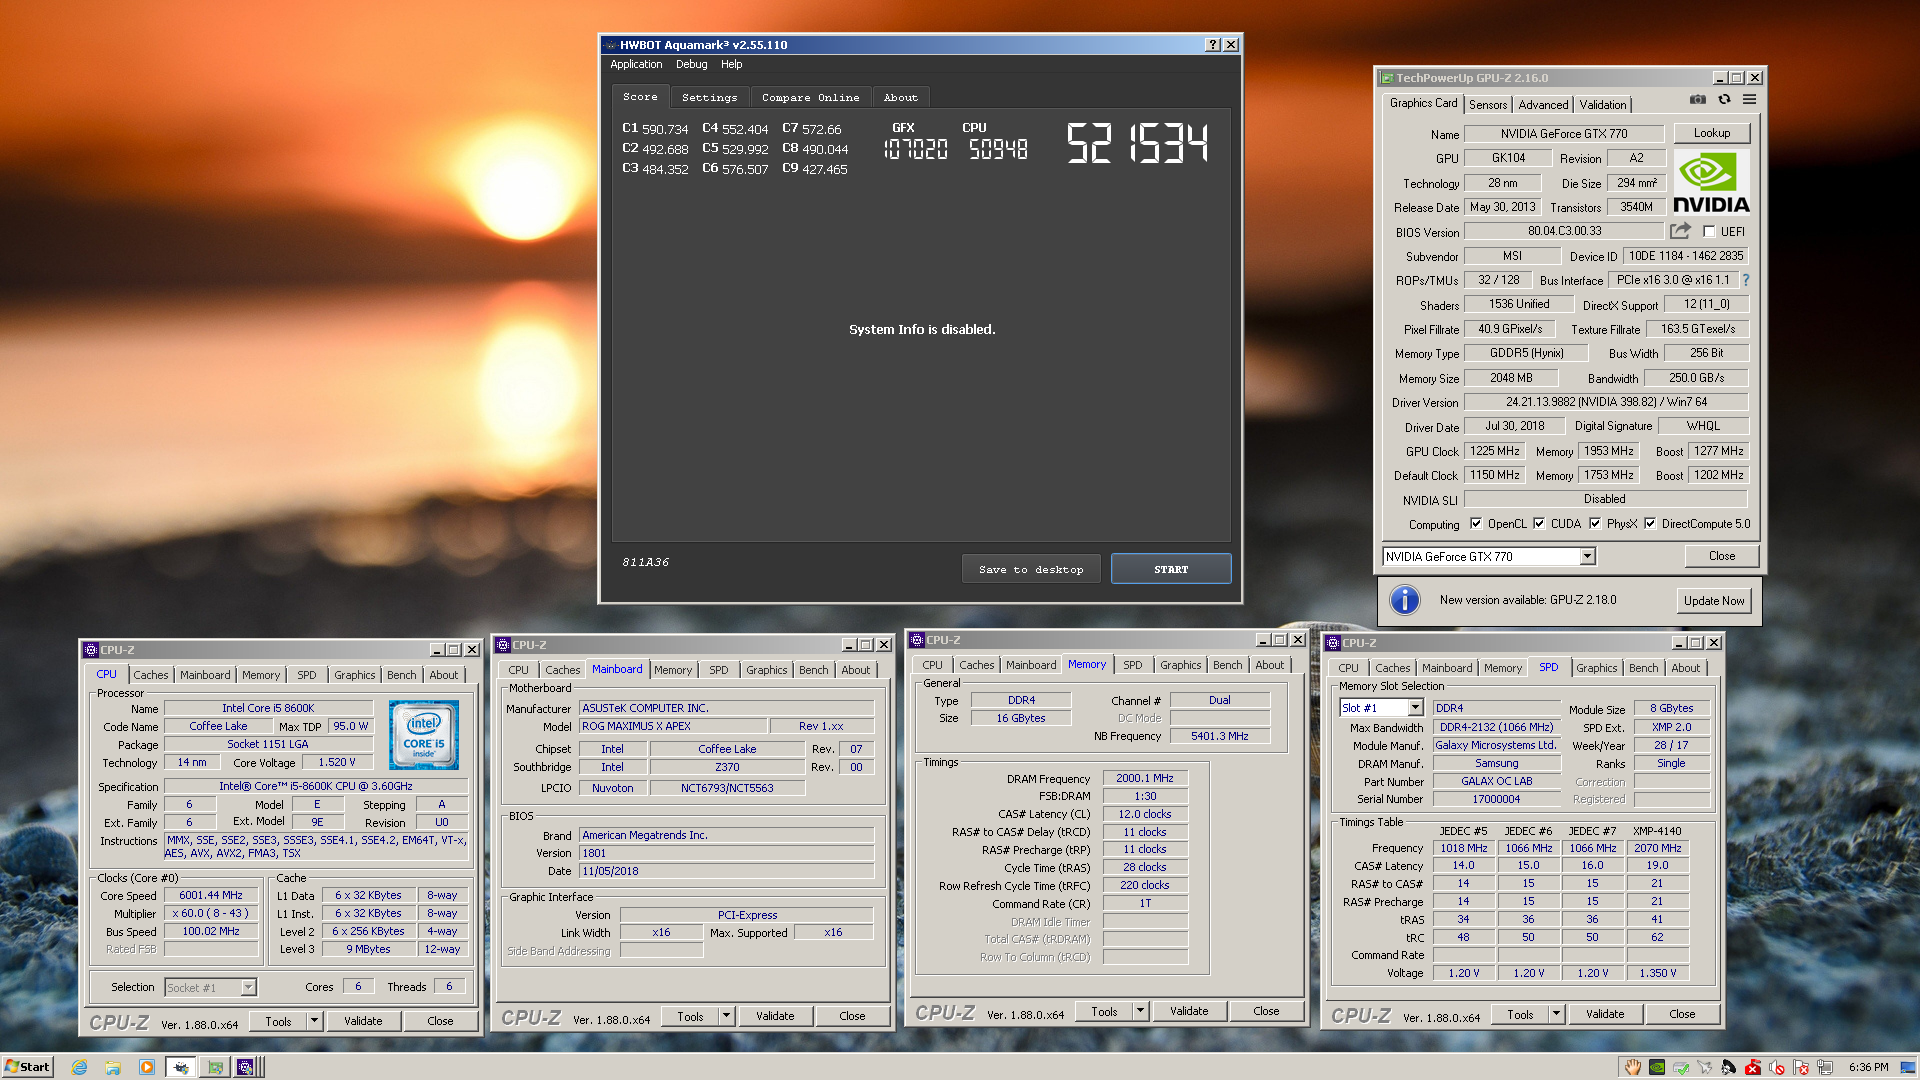
Task: Click Save to desktop in Aquamark
Action: [1031, 569]
